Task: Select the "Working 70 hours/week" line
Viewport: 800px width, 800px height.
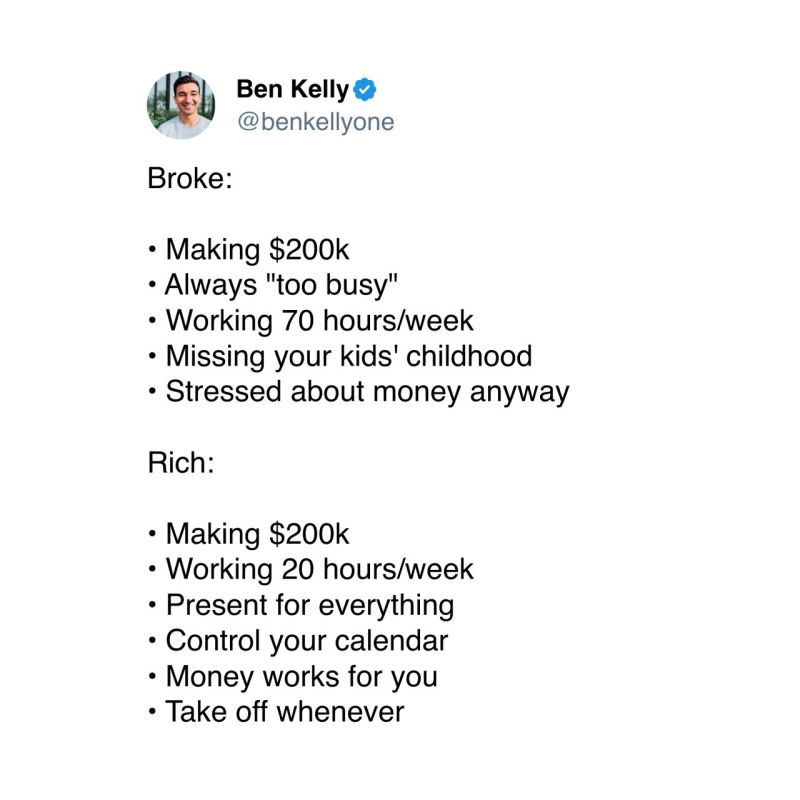Action: point(319,321)
